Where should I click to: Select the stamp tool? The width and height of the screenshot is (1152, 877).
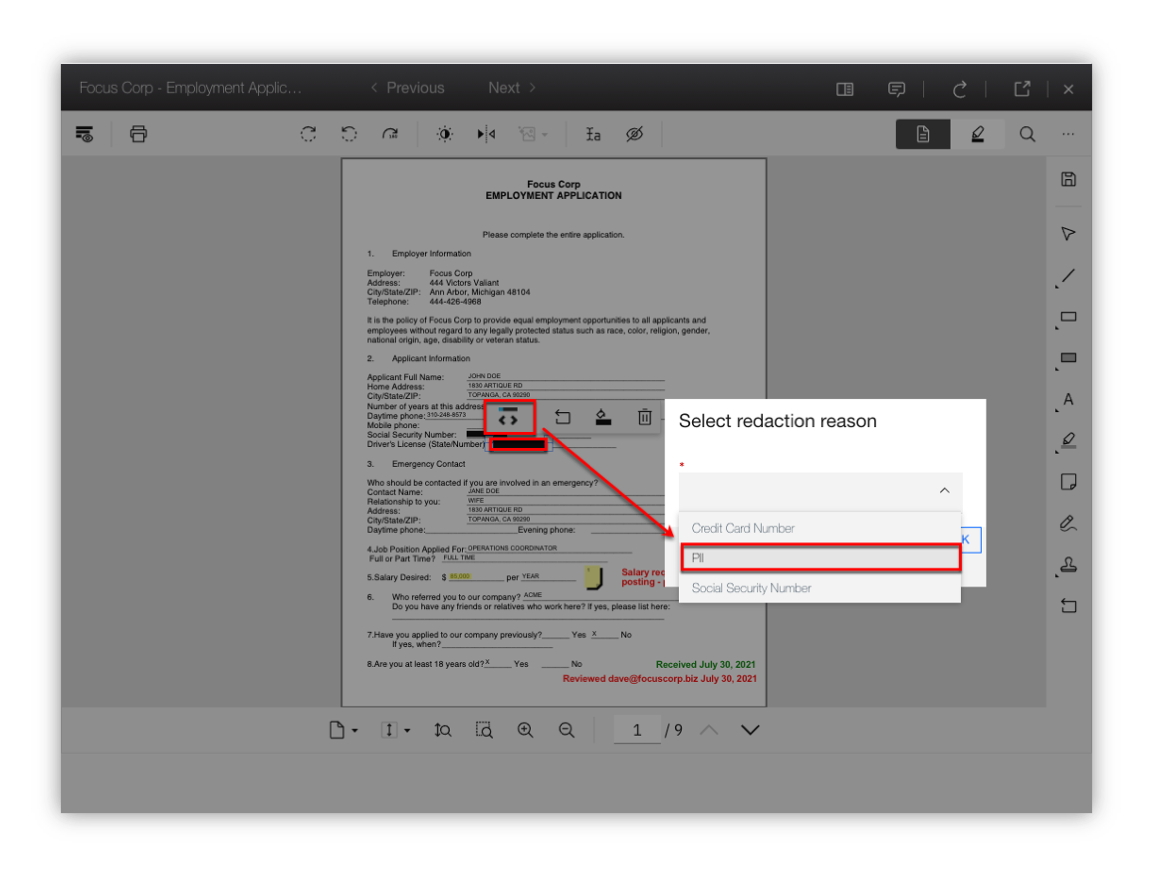(1068, 565)
